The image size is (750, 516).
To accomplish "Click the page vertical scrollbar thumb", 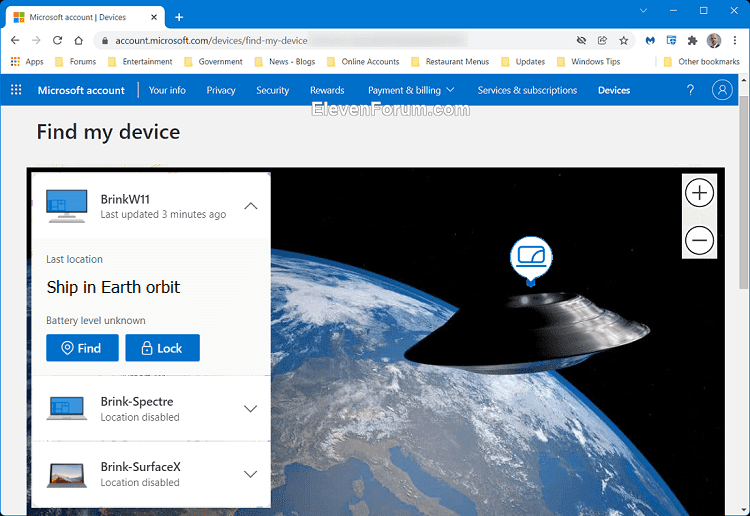I will tap(744, 192).
